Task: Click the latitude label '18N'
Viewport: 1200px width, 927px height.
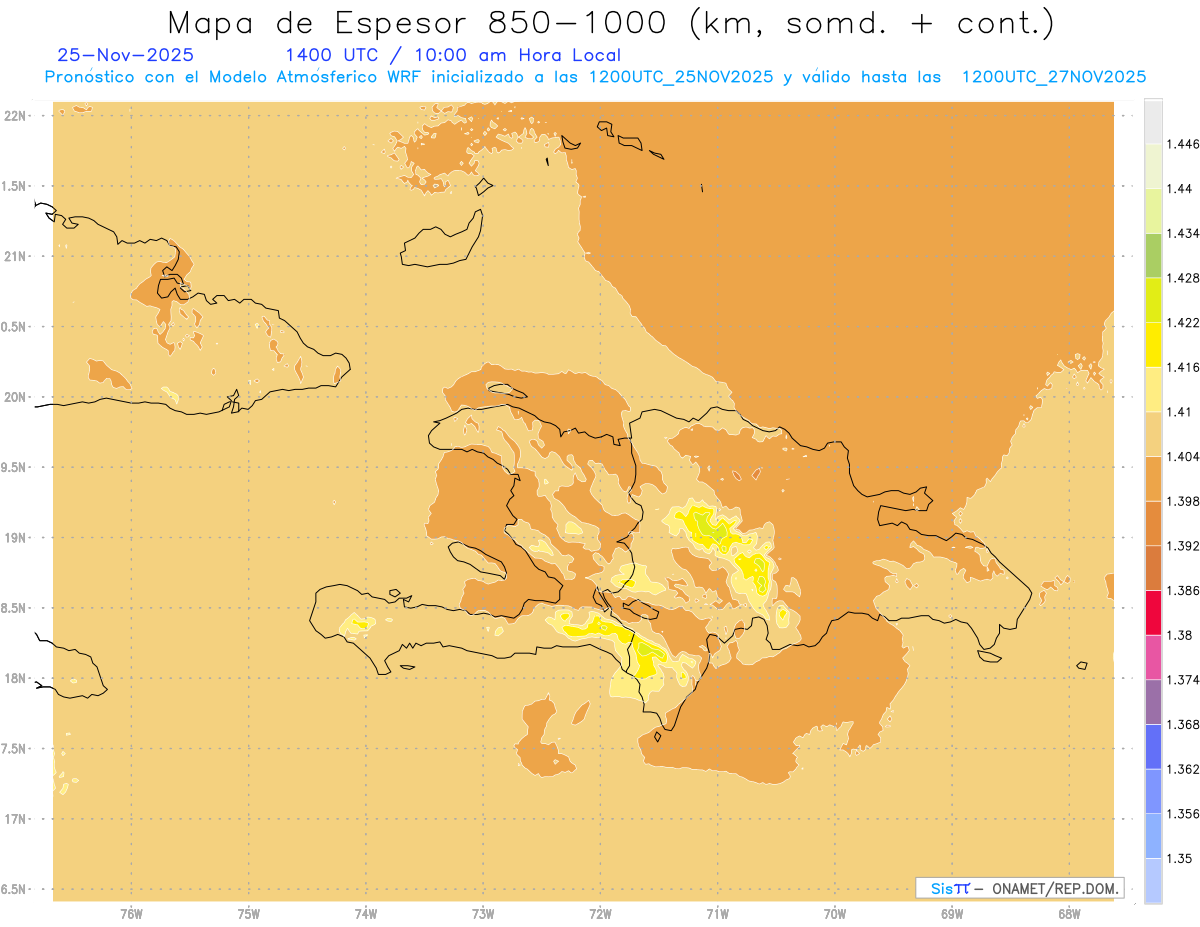Action: (15, 678)
